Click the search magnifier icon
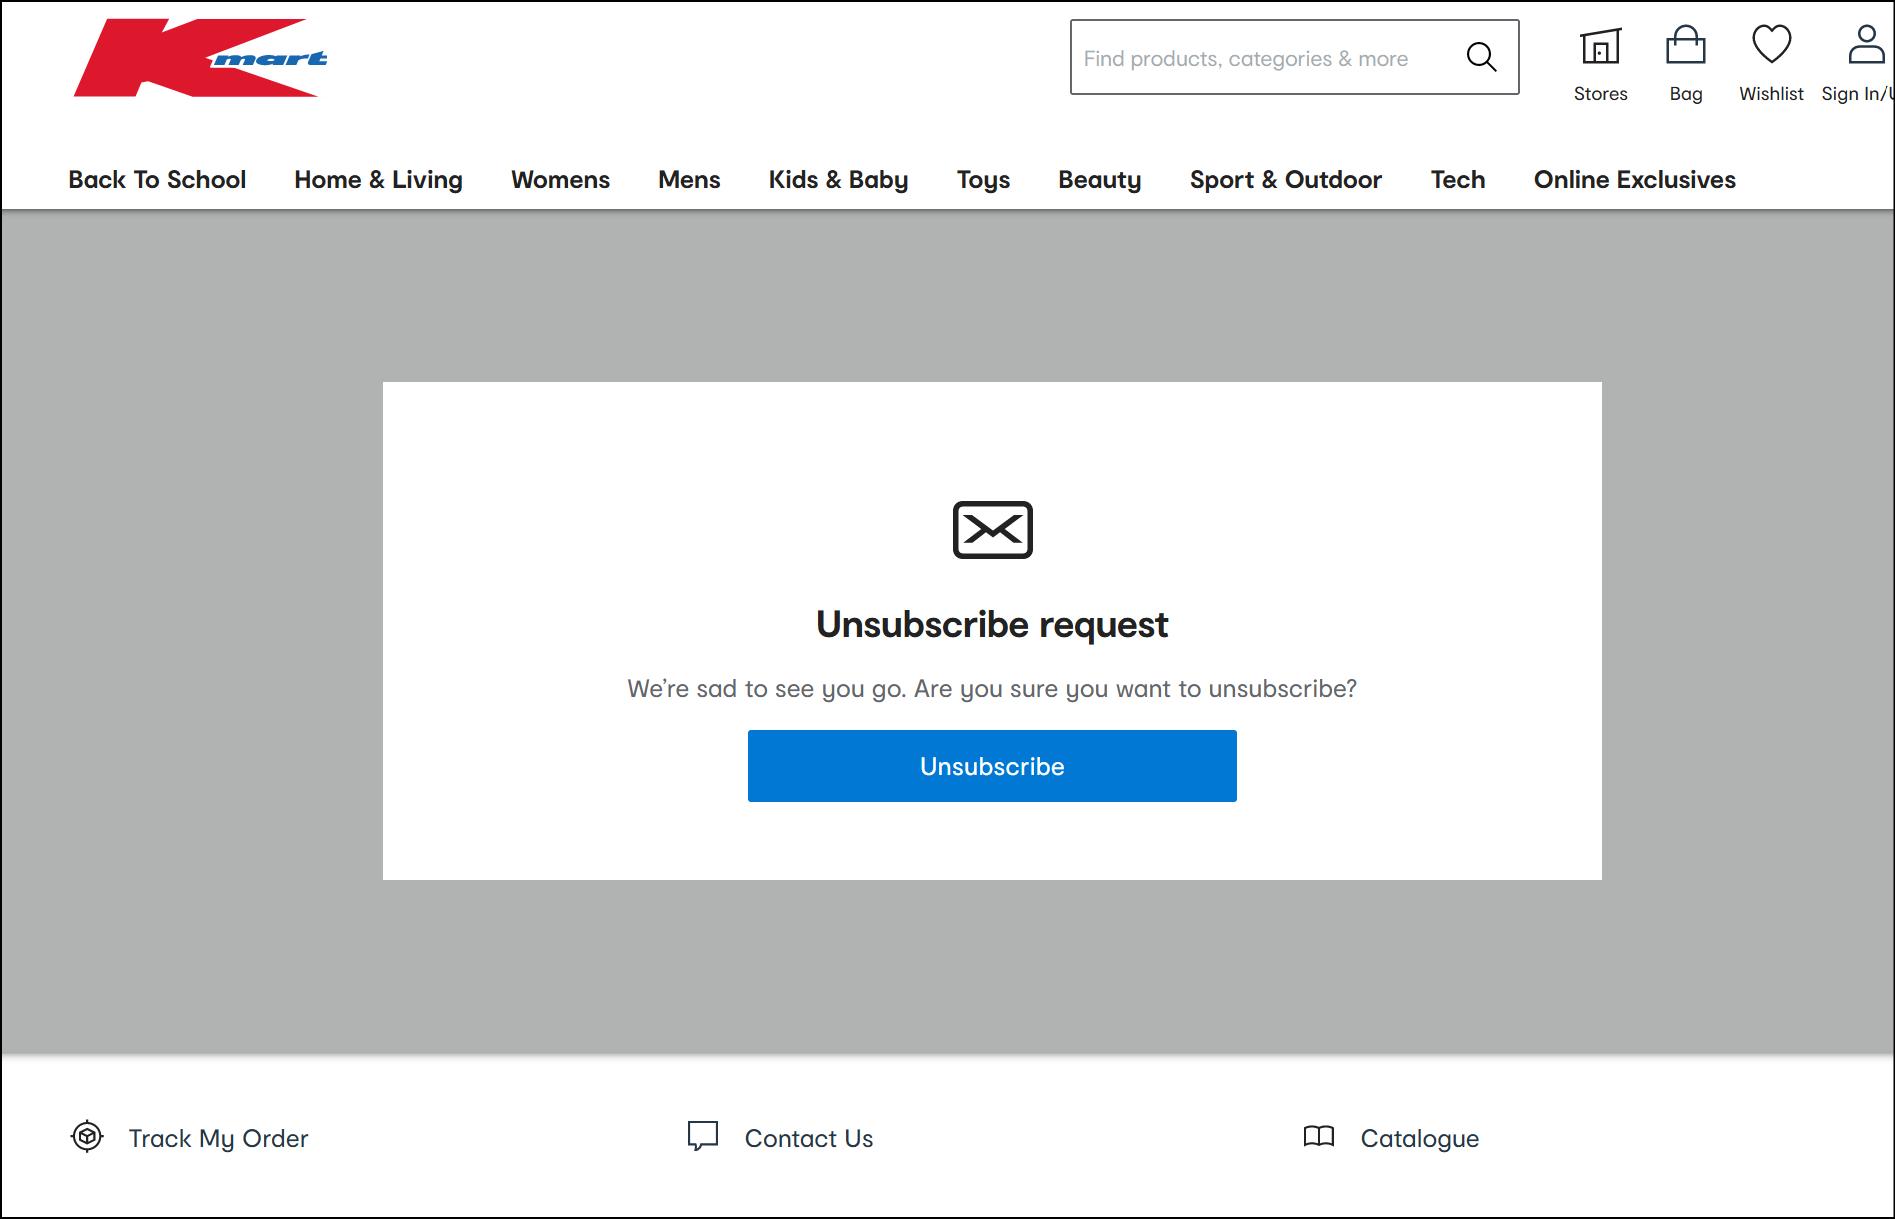Image resolution: width=1895 pixels, height=1219 pixels. point(1482,58)
